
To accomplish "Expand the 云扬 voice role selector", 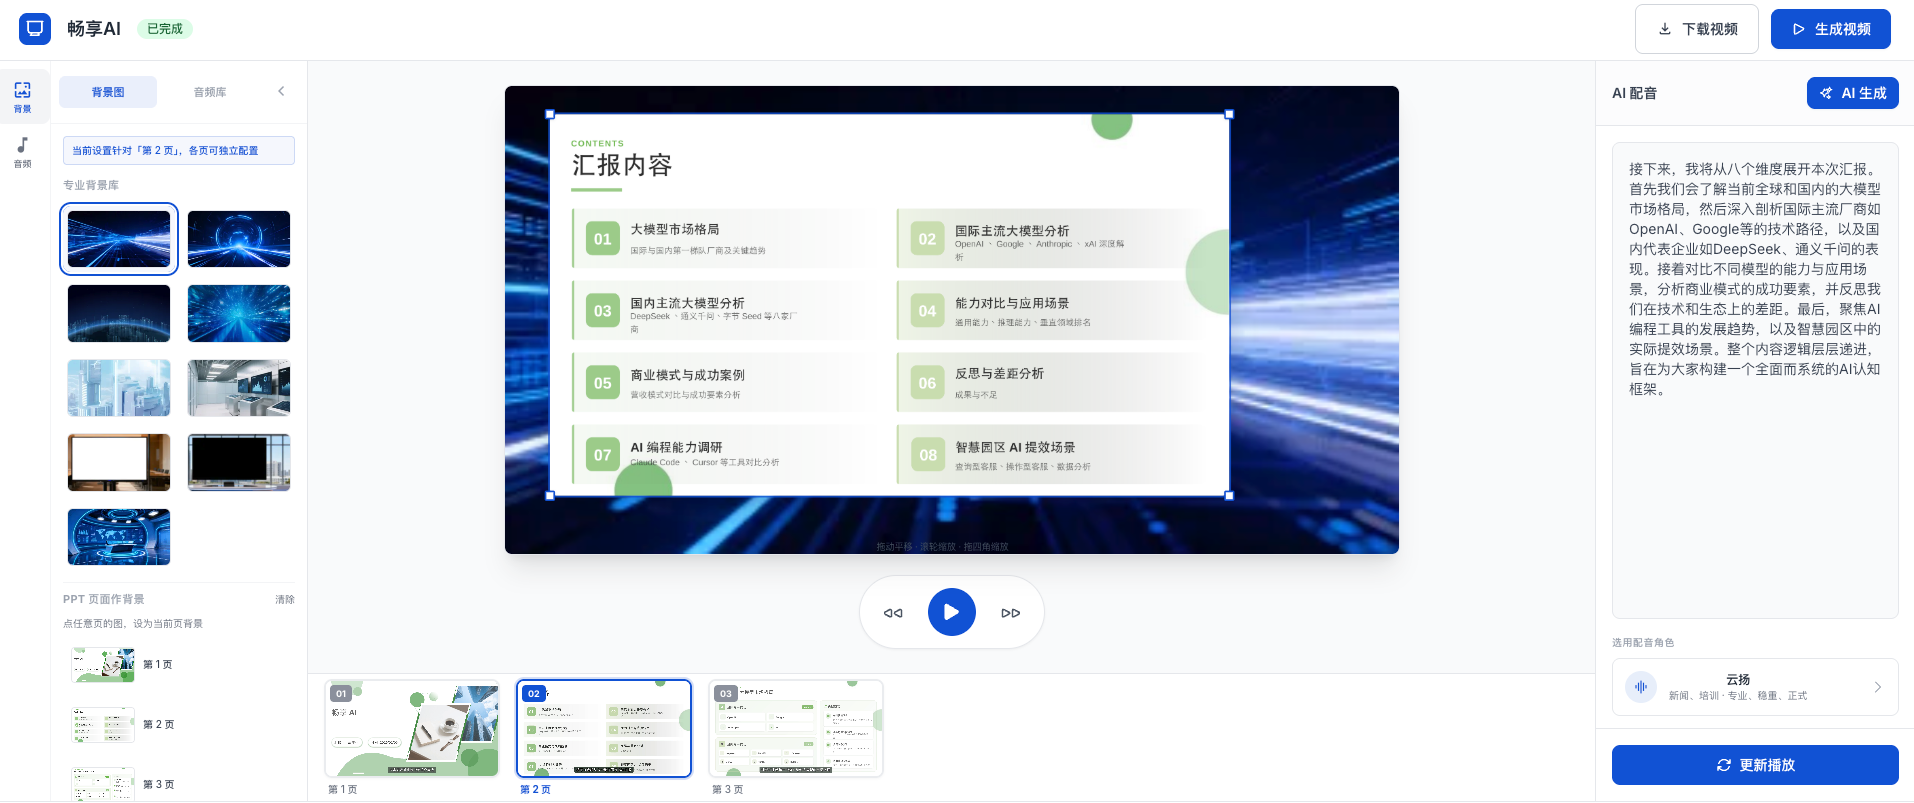I will click(x=1876, y=687).
